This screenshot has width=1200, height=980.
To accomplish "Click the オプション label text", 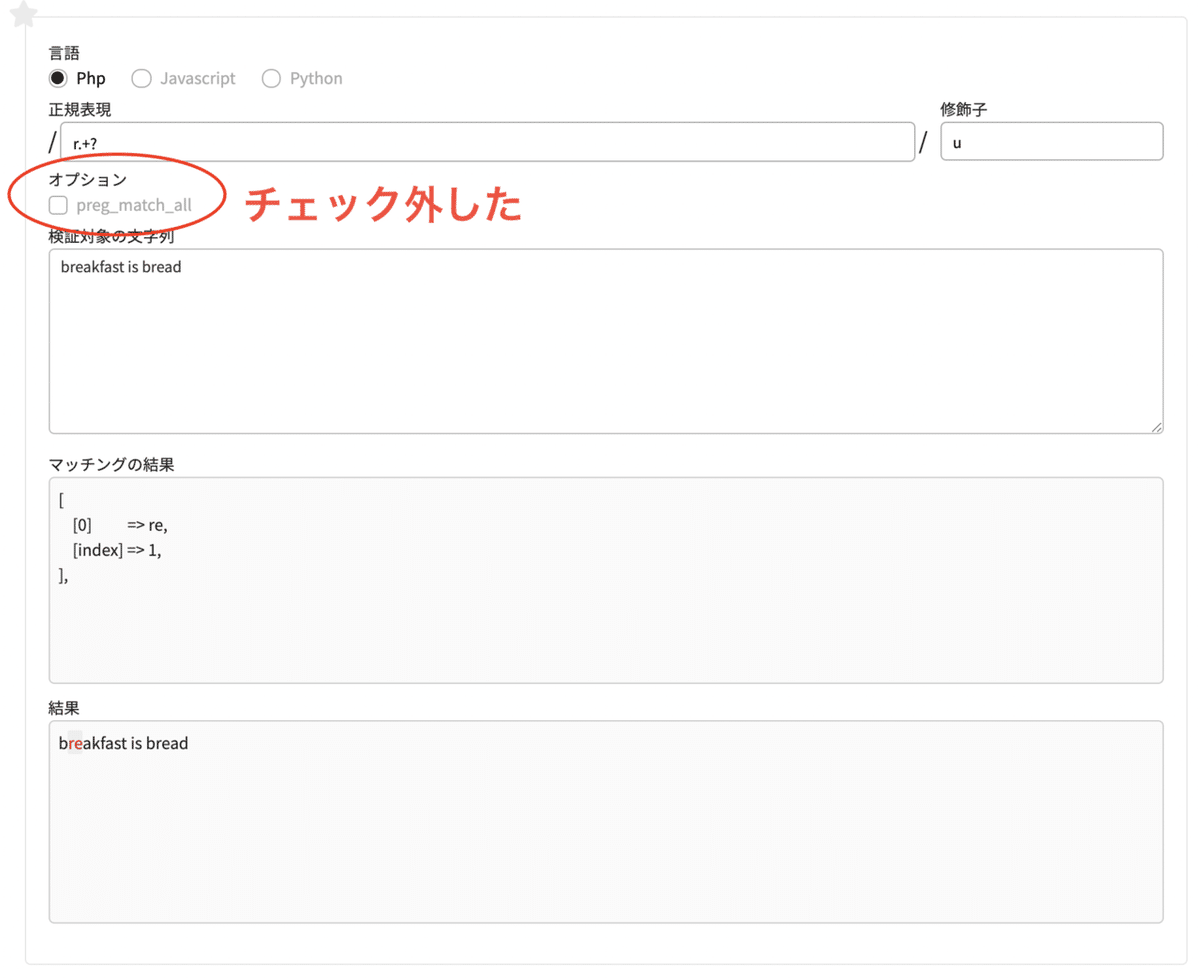I will click(x=88, y=180).
